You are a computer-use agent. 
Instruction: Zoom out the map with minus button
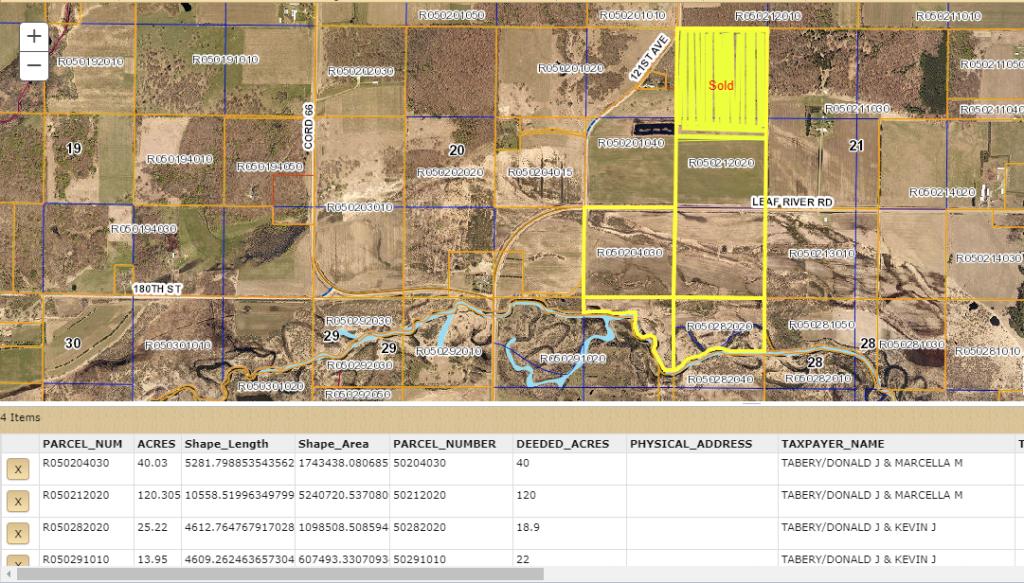(34, 65)
